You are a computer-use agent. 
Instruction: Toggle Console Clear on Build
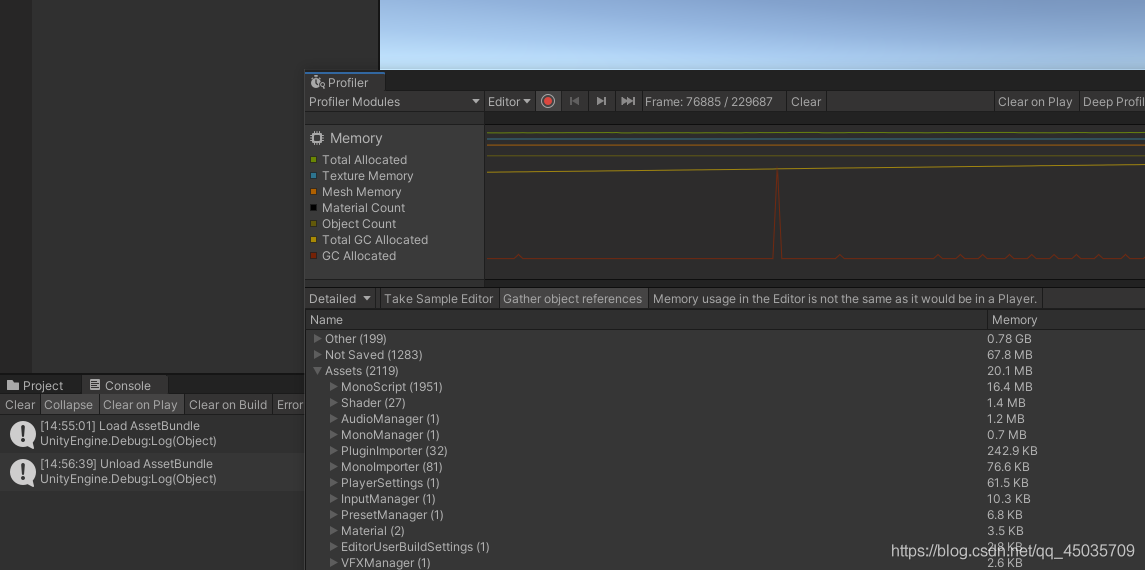click(228, 404)
